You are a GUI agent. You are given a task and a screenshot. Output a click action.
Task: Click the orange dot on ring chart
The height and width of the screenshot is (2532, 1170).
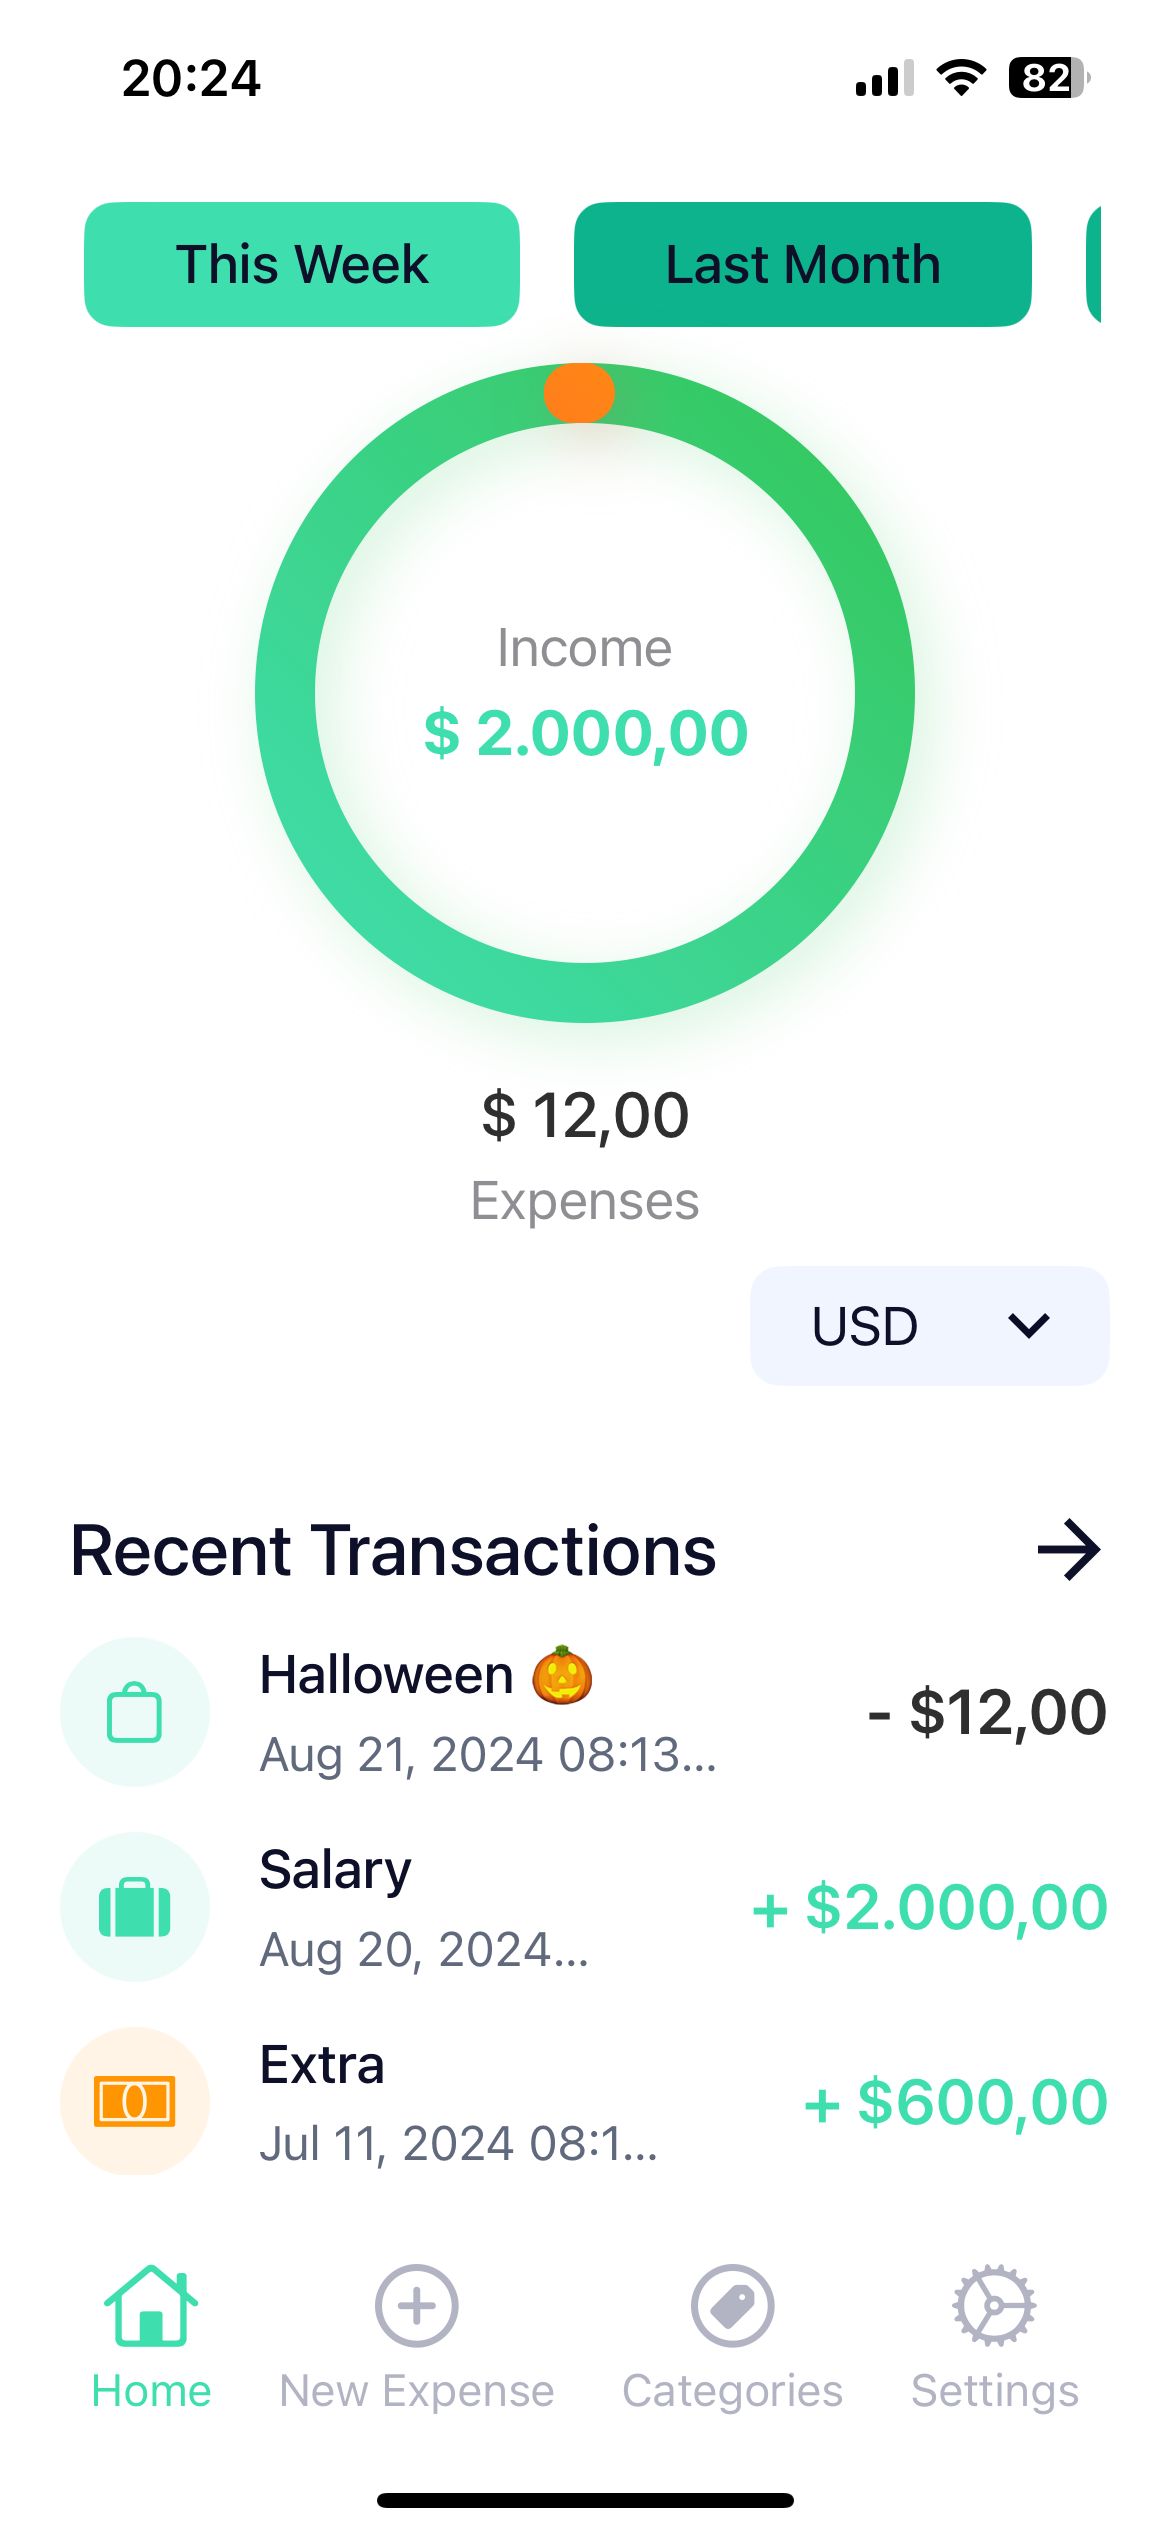(579, 392)
